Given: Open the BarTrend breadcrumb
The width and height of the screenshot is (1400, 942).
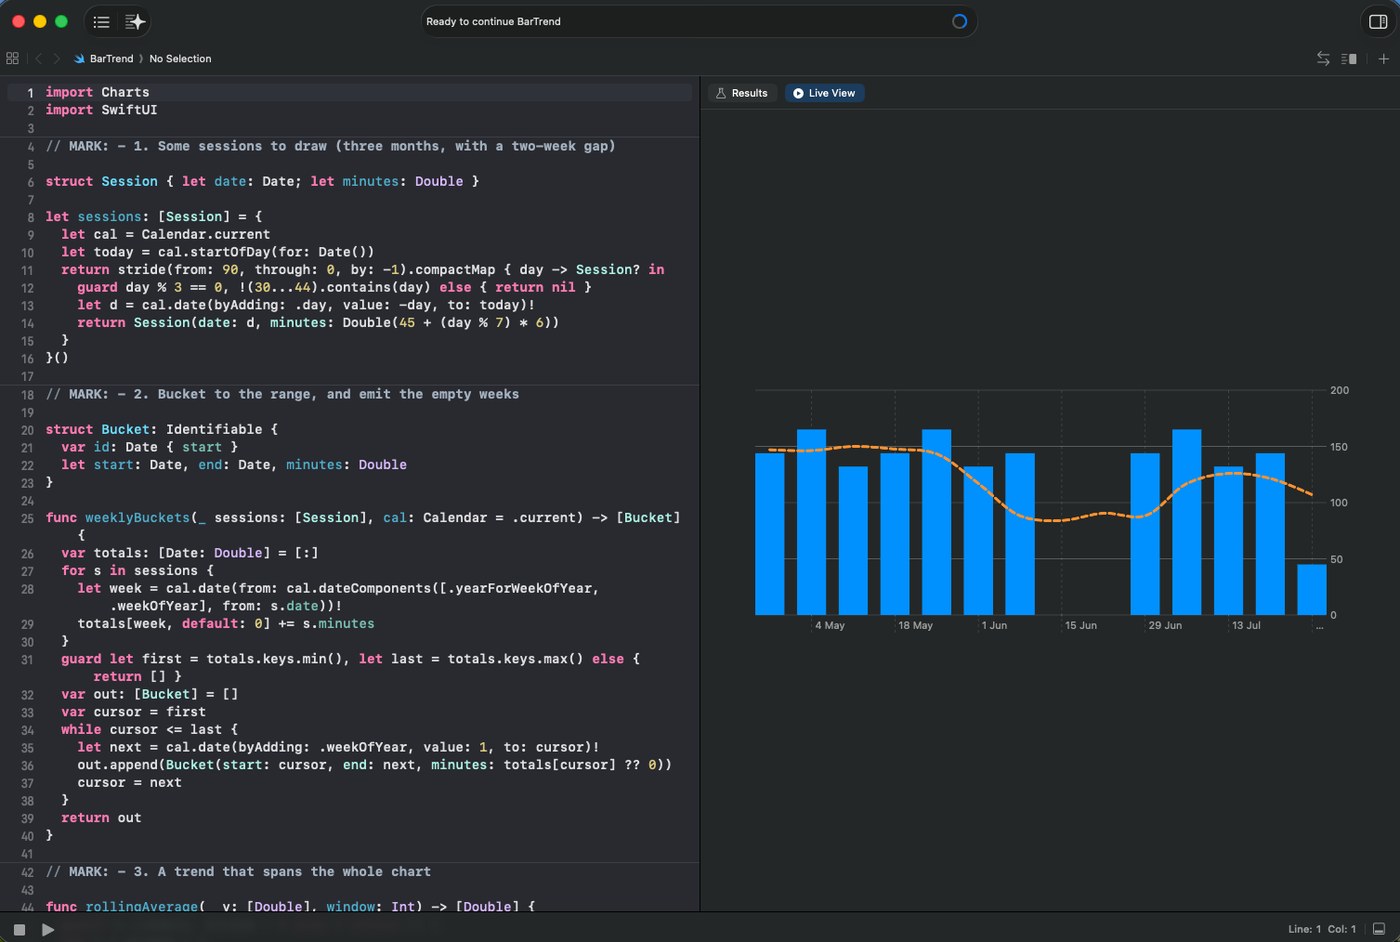Looking at the screenshot, I should (x=111, y=58).
